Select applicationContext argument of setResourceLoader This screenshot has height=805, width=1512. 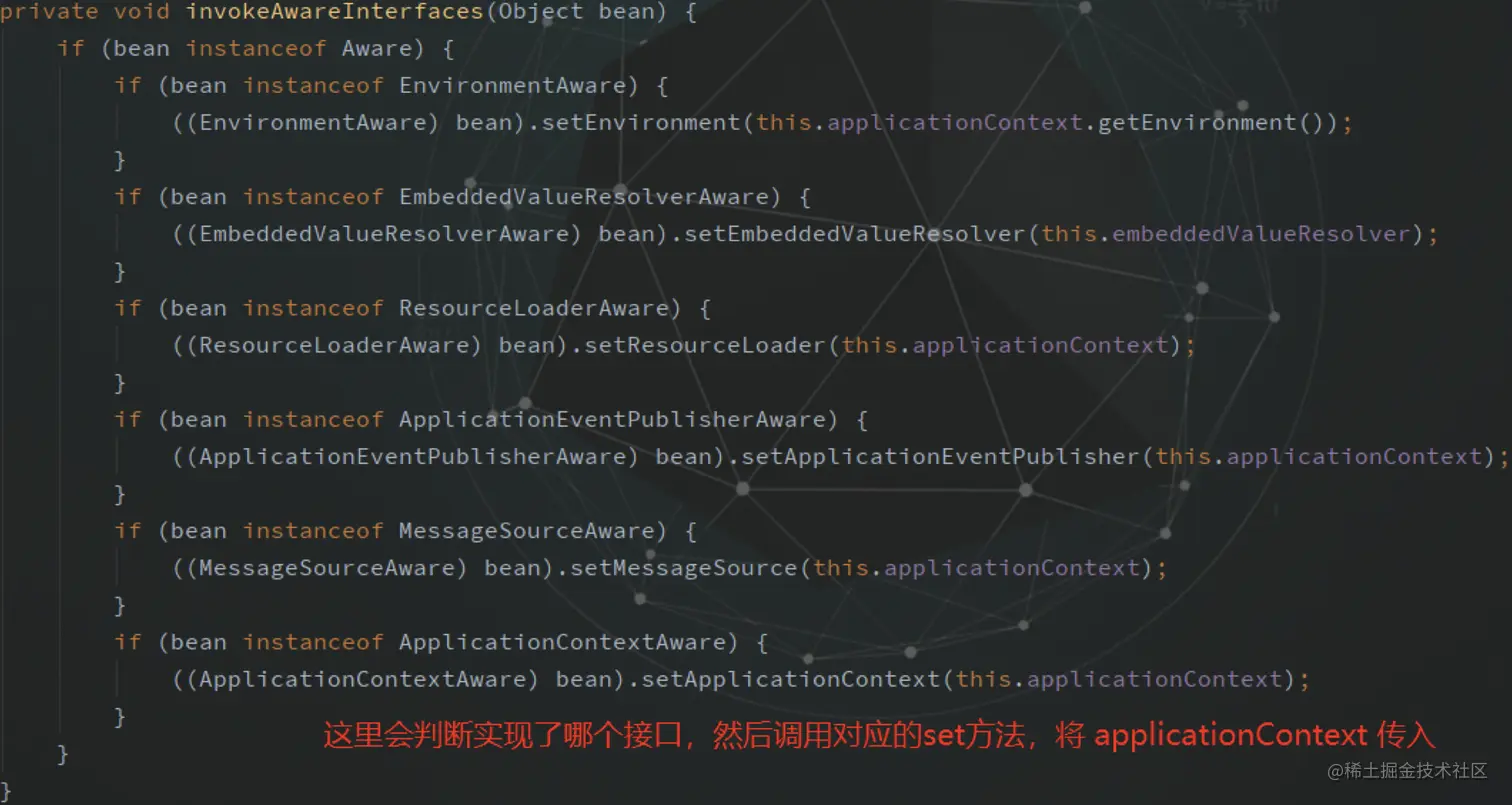tap(1040, 345)
